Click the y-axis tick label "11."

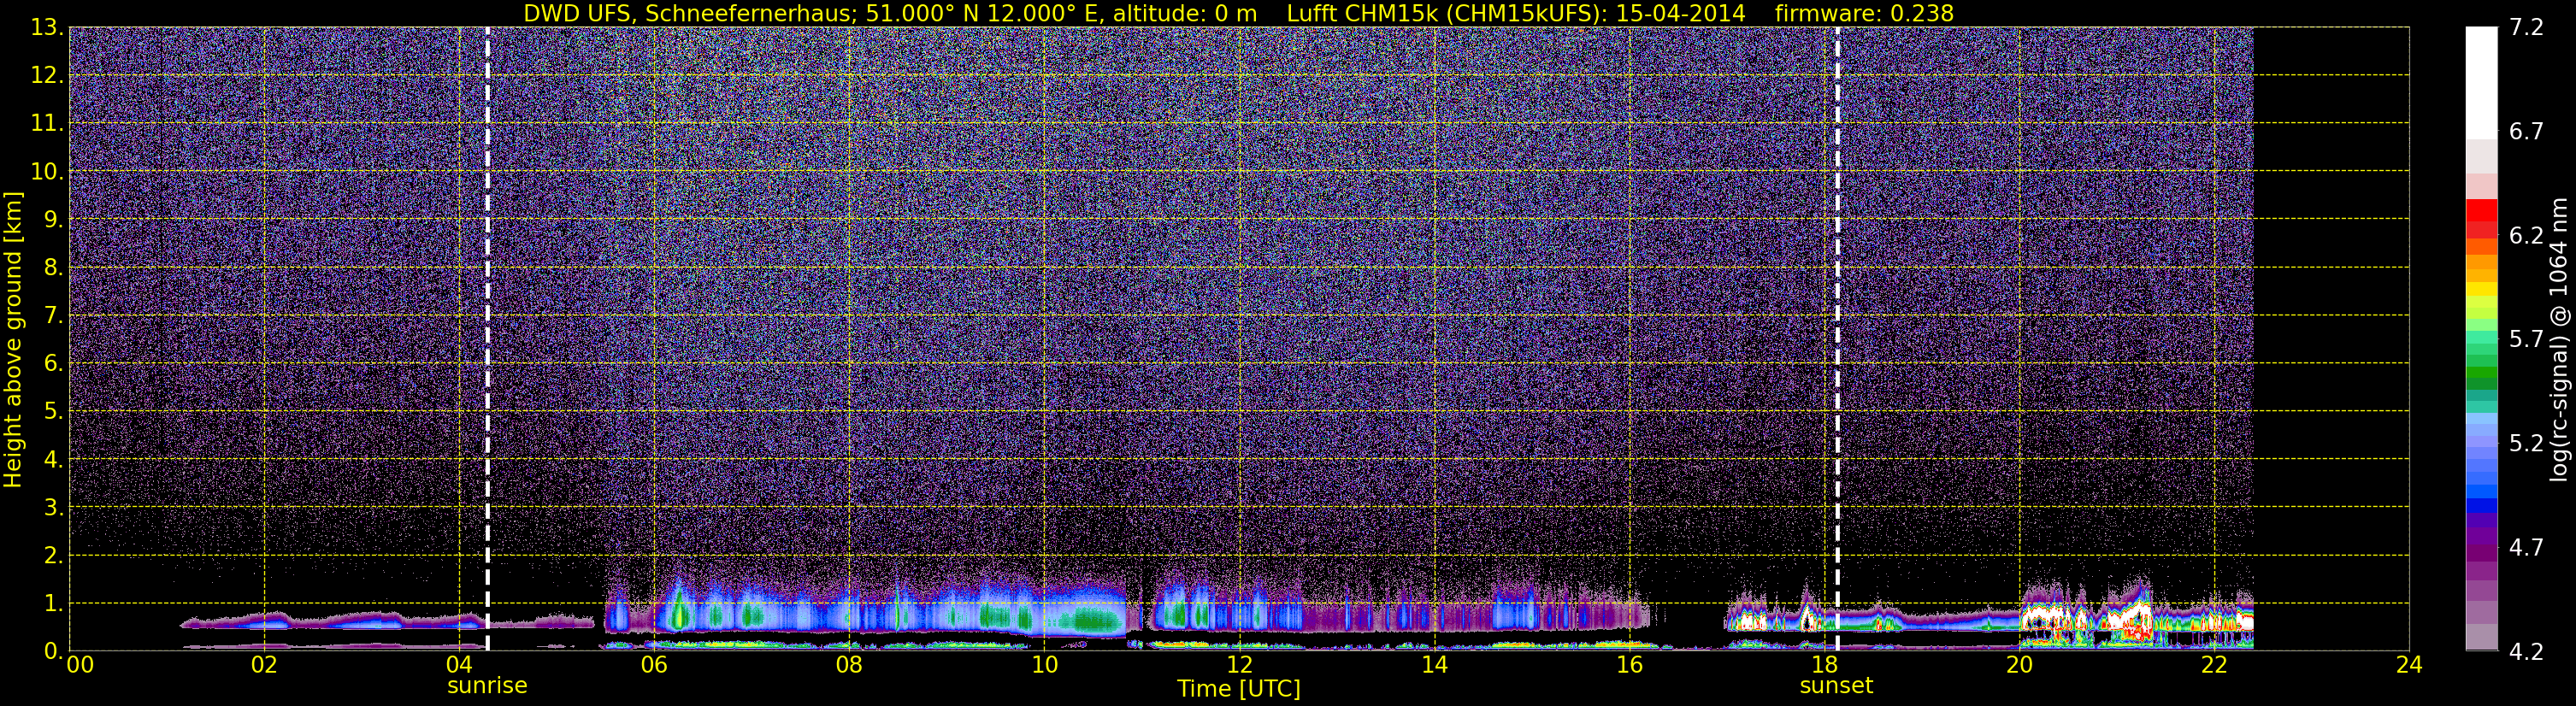coord(48,123)
